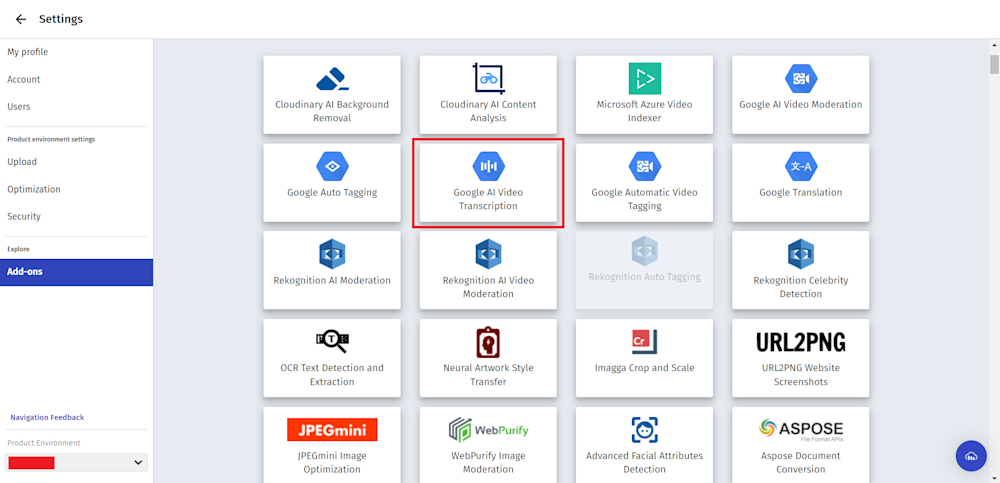Open Security settings
The width and height of the screenshot is (1000, 483).
tap(24, 216)
